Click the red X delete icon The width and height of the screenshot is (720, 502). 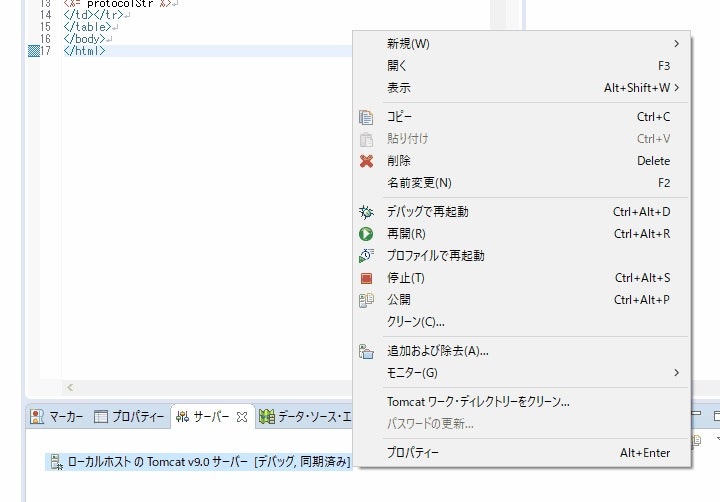tap(366, 161)
